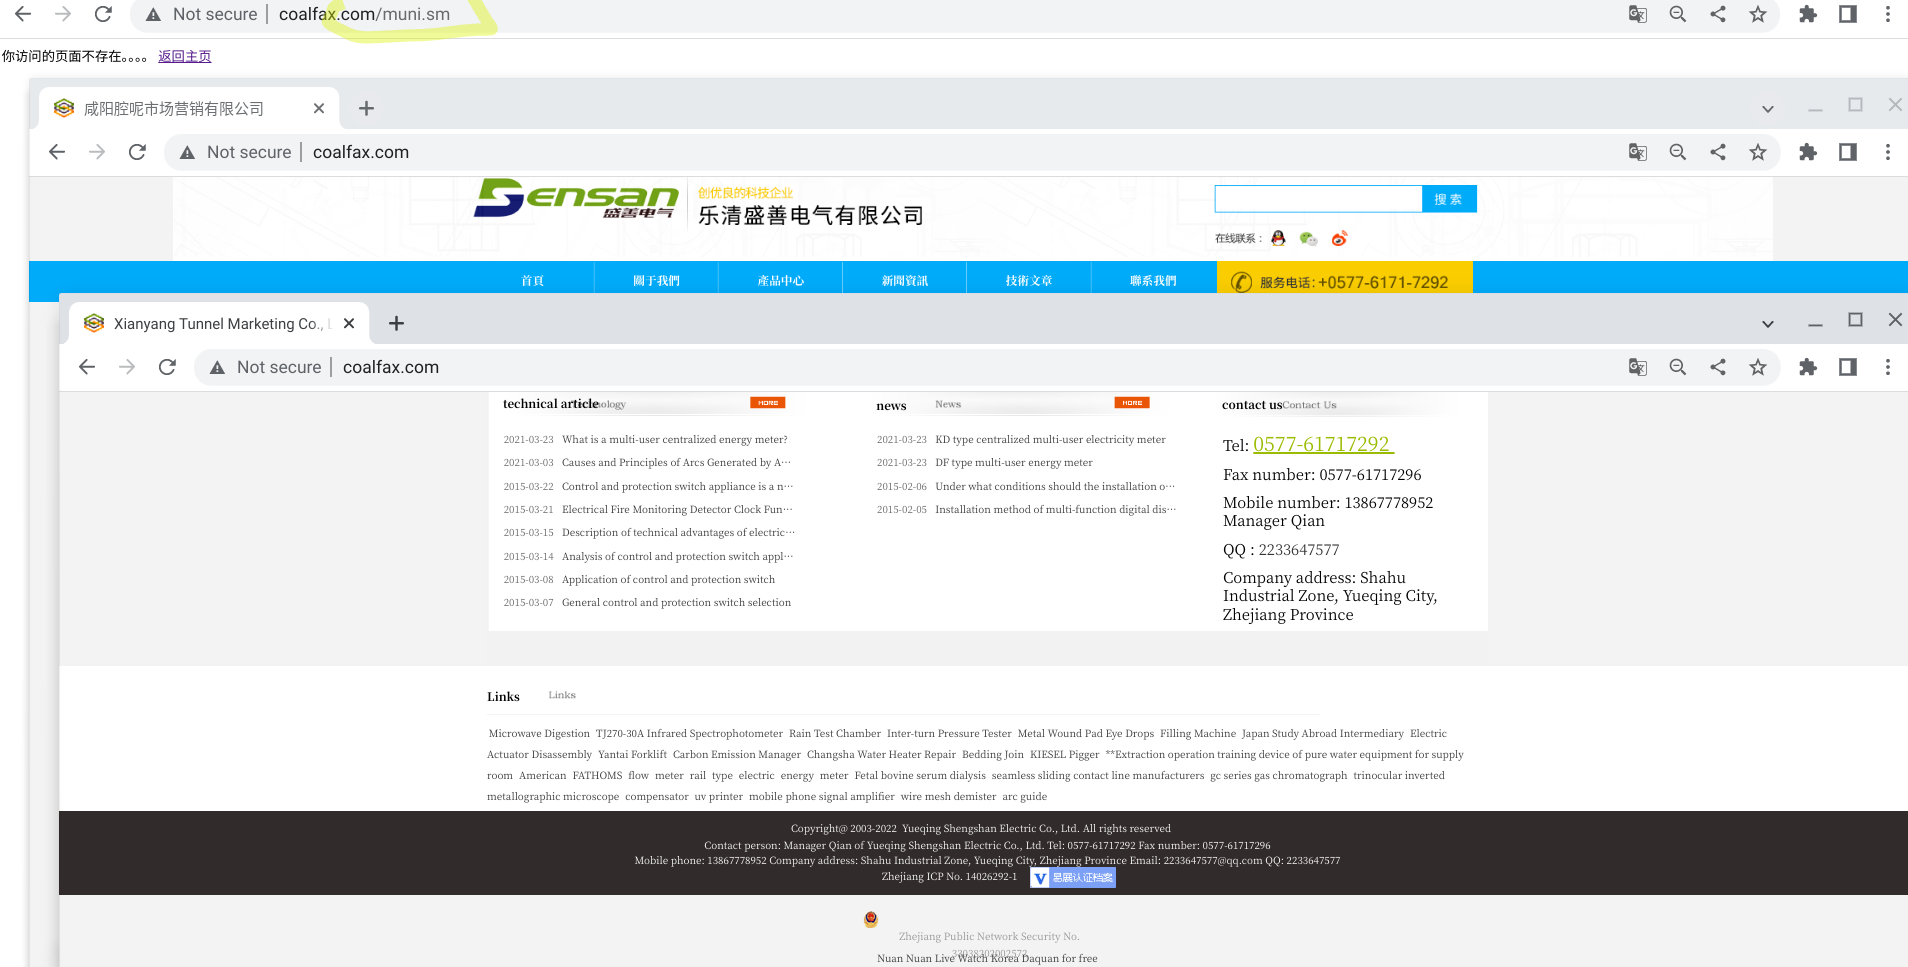This screenshot has height=967, width=1908.
Task: Bookmark page via star in topmost toolbar
Action: [x=1758, y=14]
